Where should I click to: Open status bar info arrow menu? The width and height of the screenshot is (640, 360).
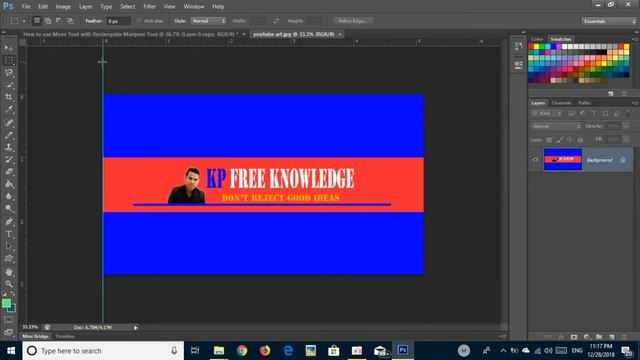(136, 327)
